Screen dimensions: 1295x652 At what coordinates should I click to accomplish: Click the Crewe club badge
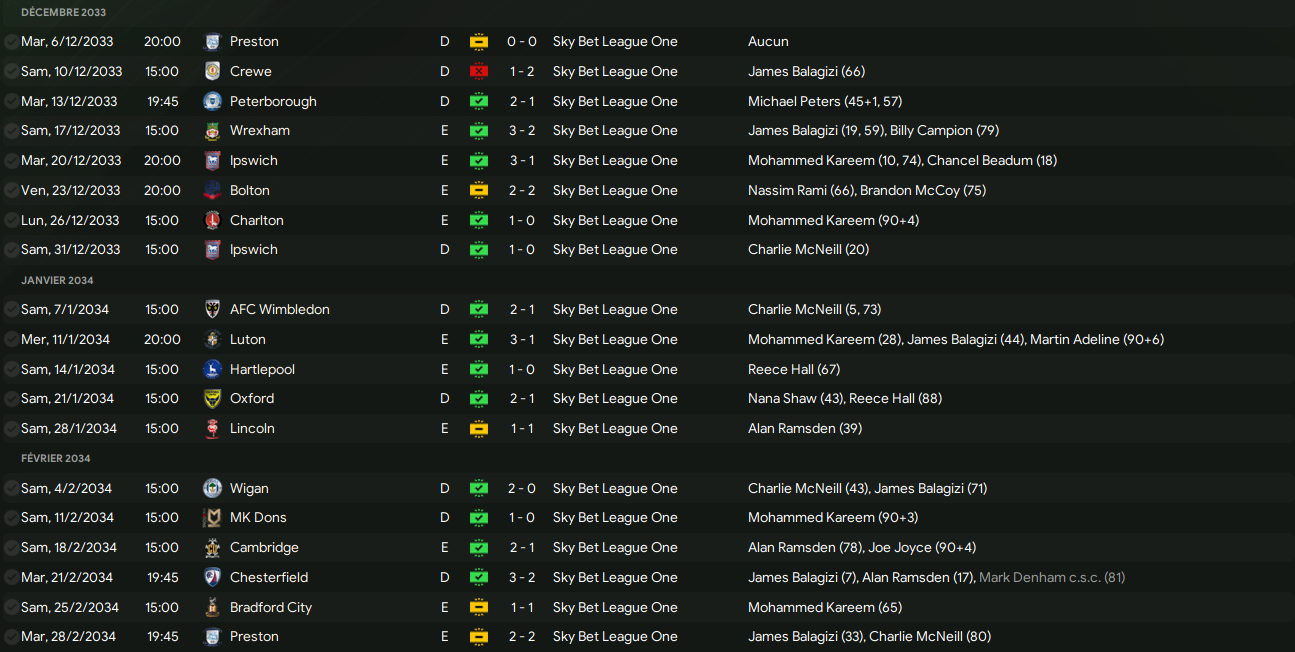[212, 71]
